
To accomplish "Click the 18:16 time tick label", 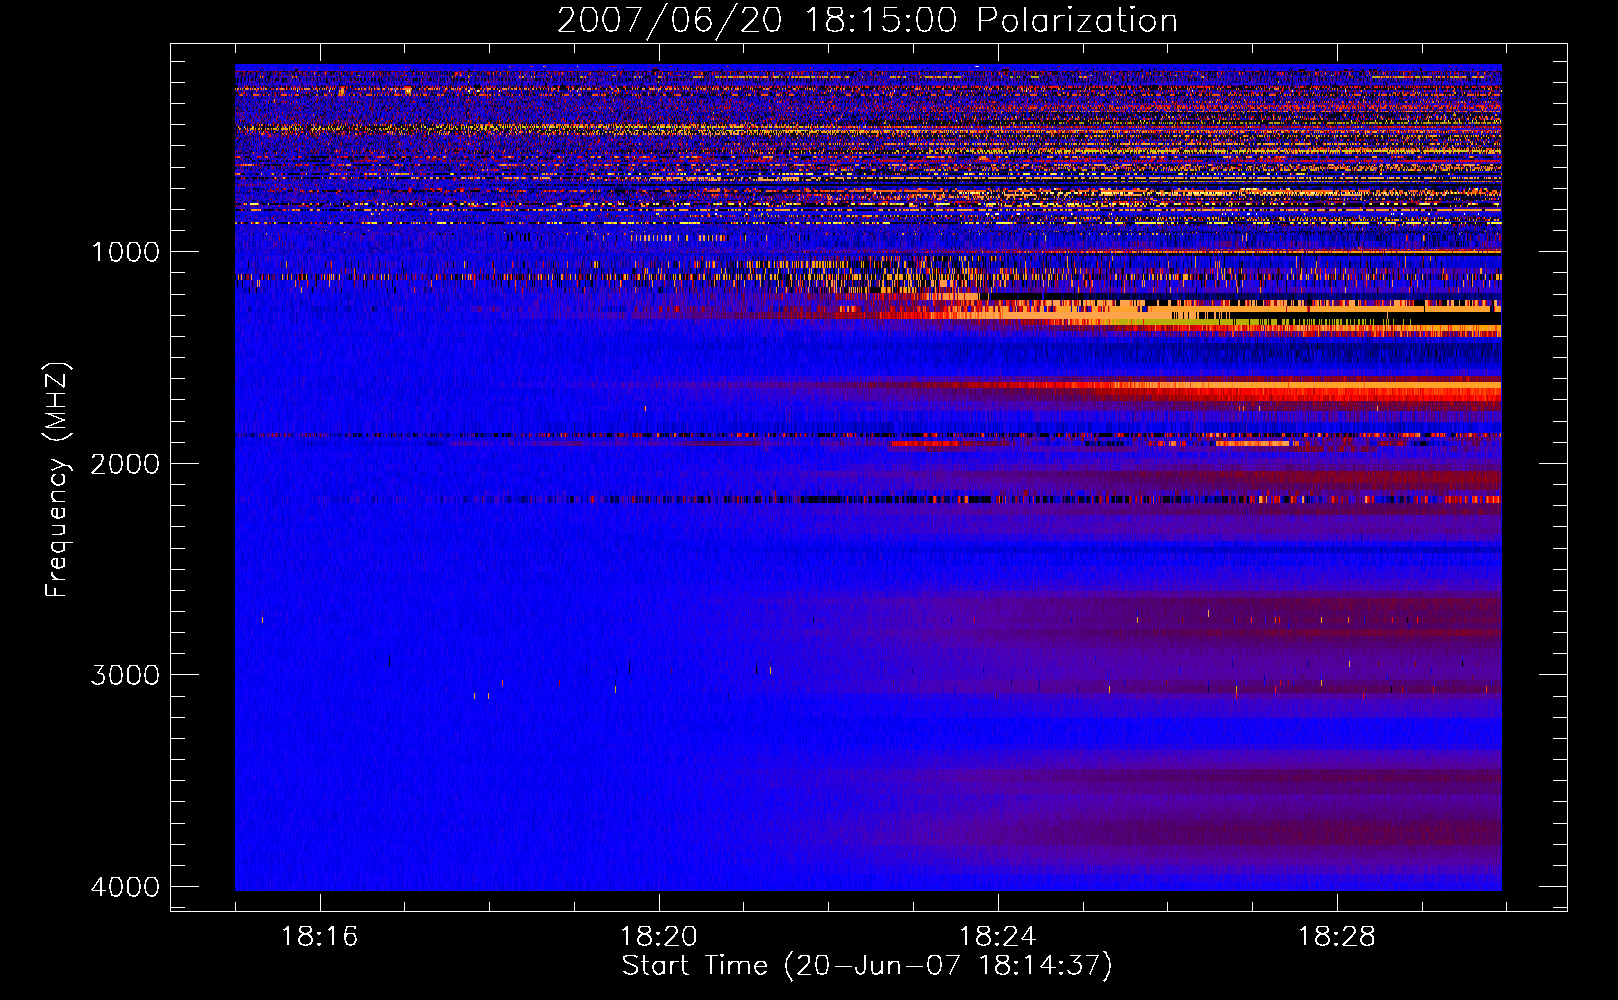I will click(x=320, y=936).
